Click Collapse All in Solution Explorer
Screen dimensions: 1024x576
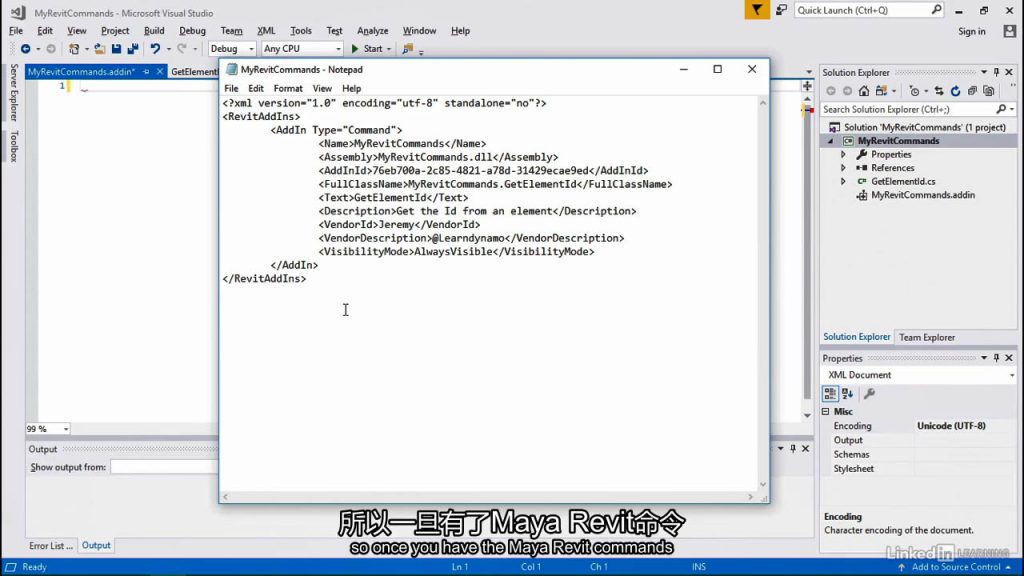[x=972, y=91]
